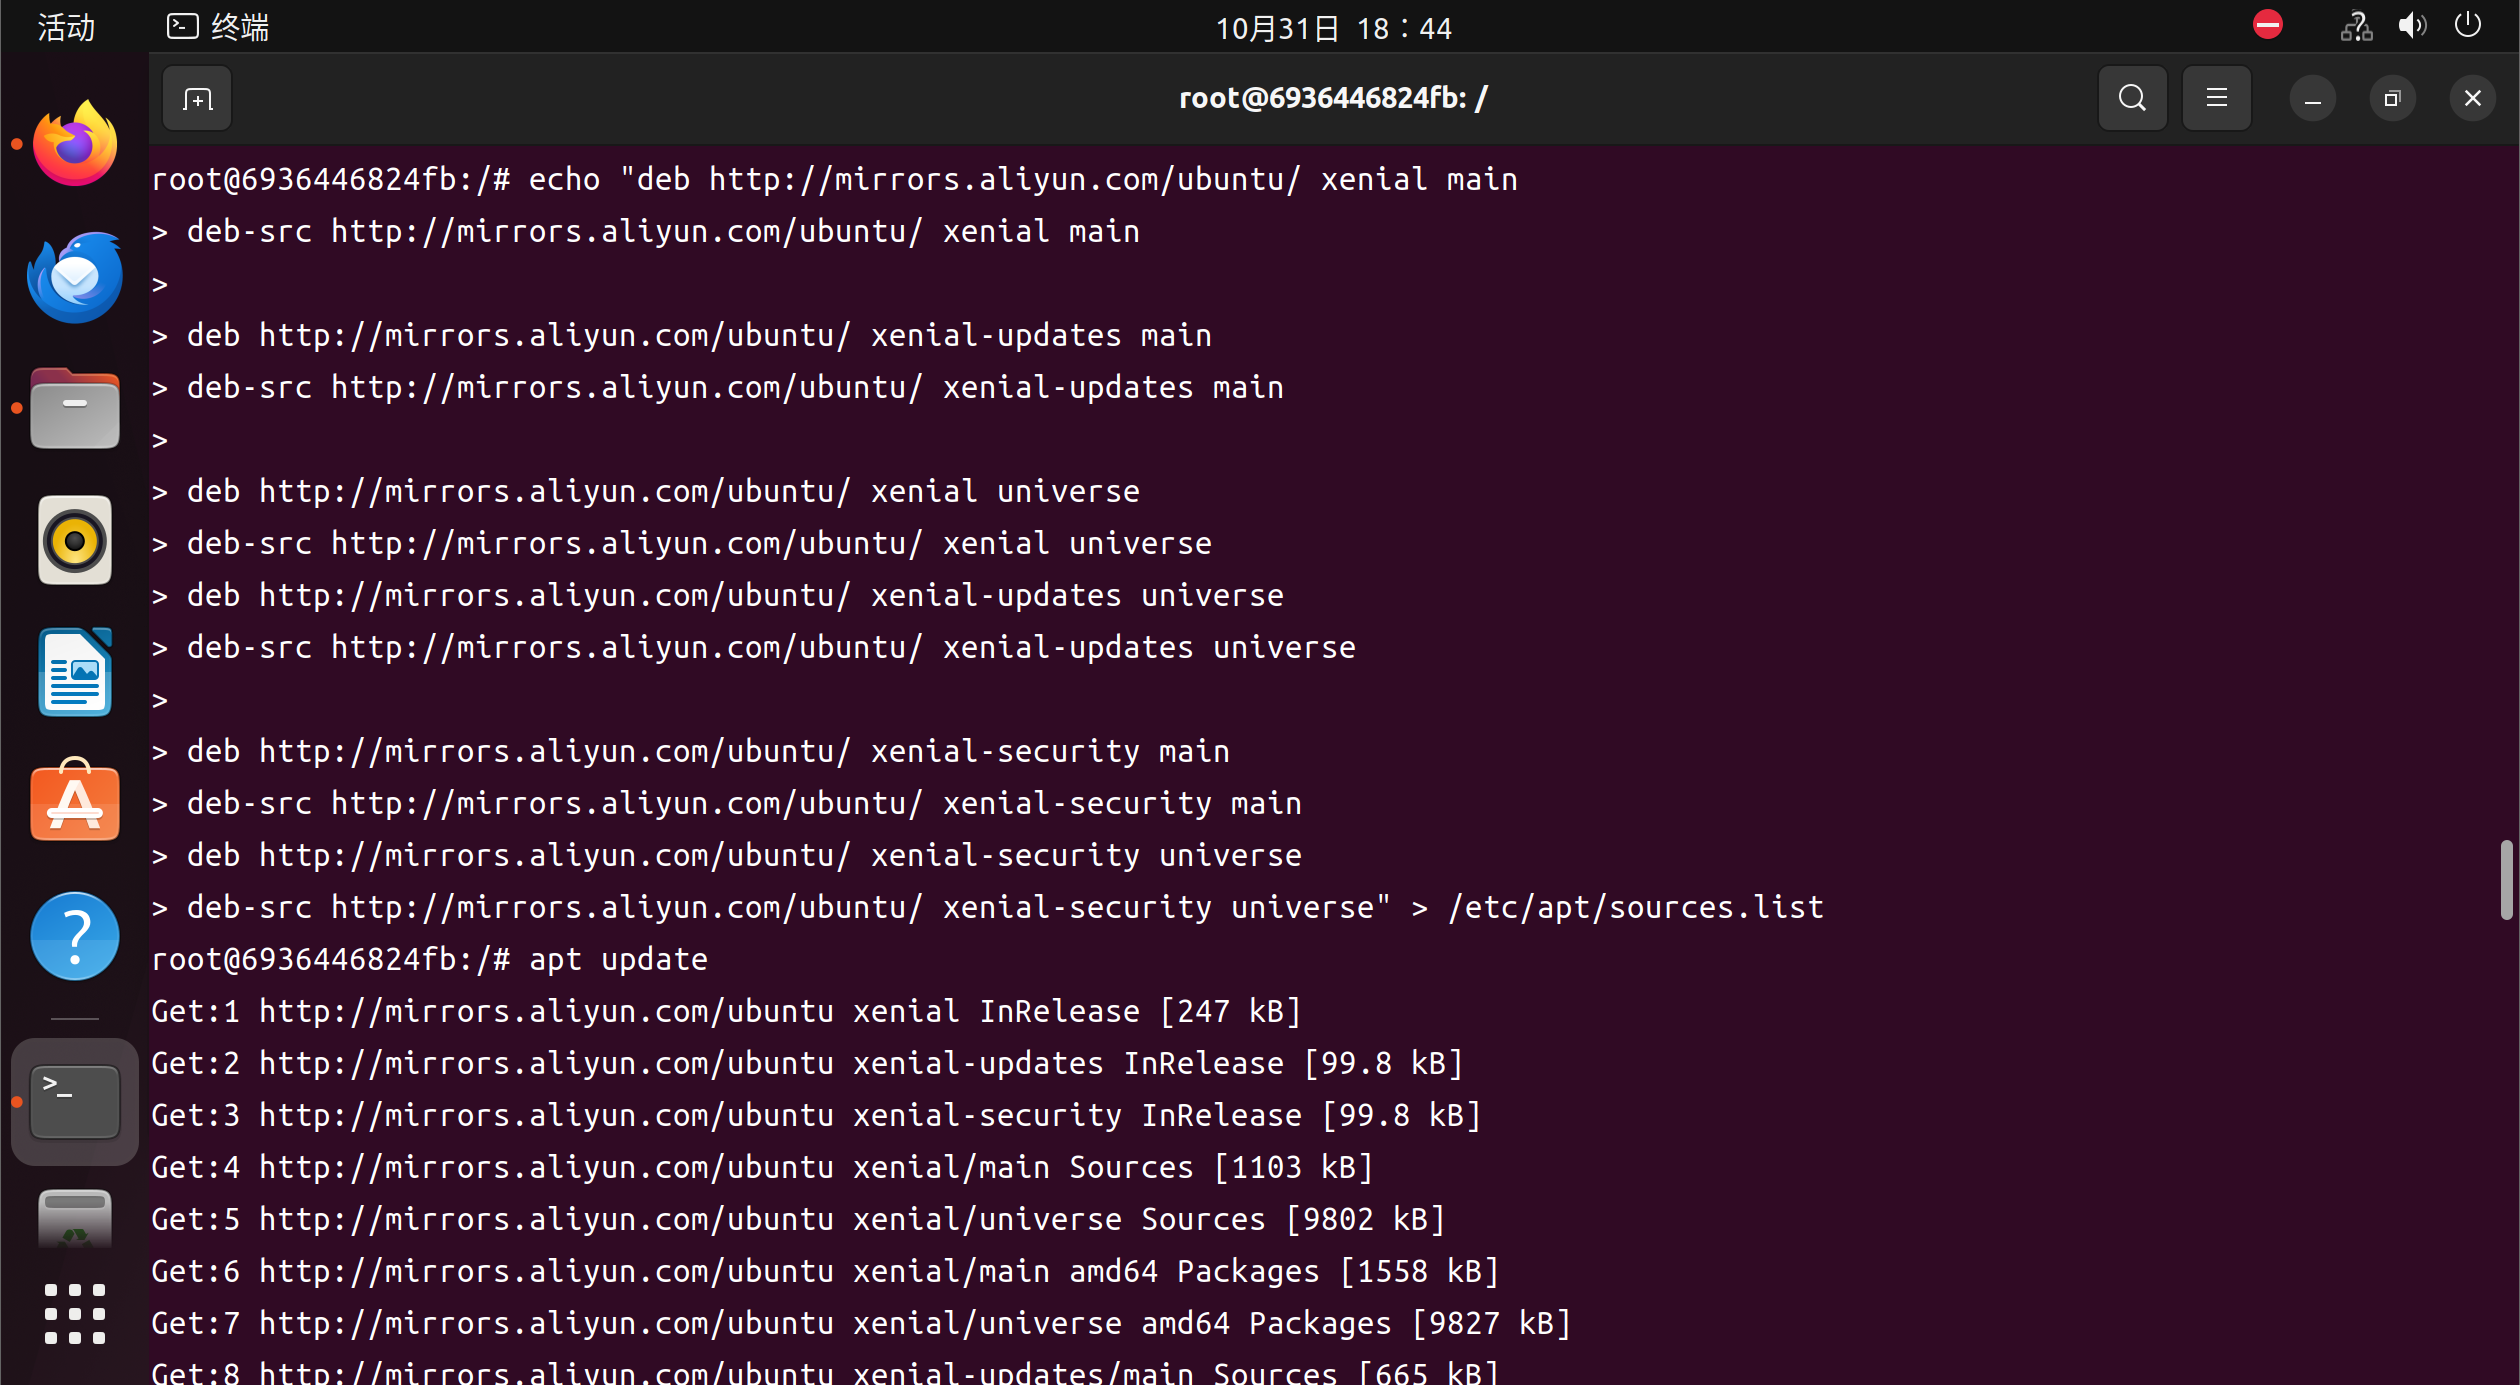This screenshot has width=2520, height=1385.
Task: Open the date and time calendar
Action: coord(1333,27)
